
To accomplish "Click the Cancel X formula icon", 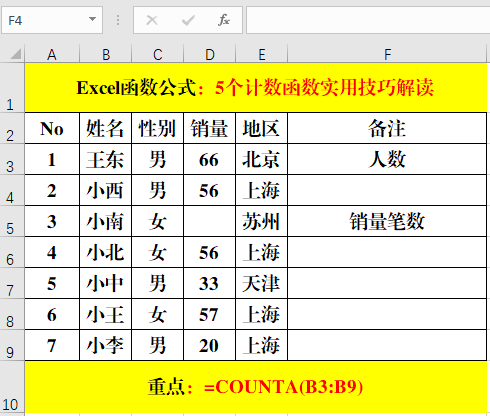I will pos(152,20).
